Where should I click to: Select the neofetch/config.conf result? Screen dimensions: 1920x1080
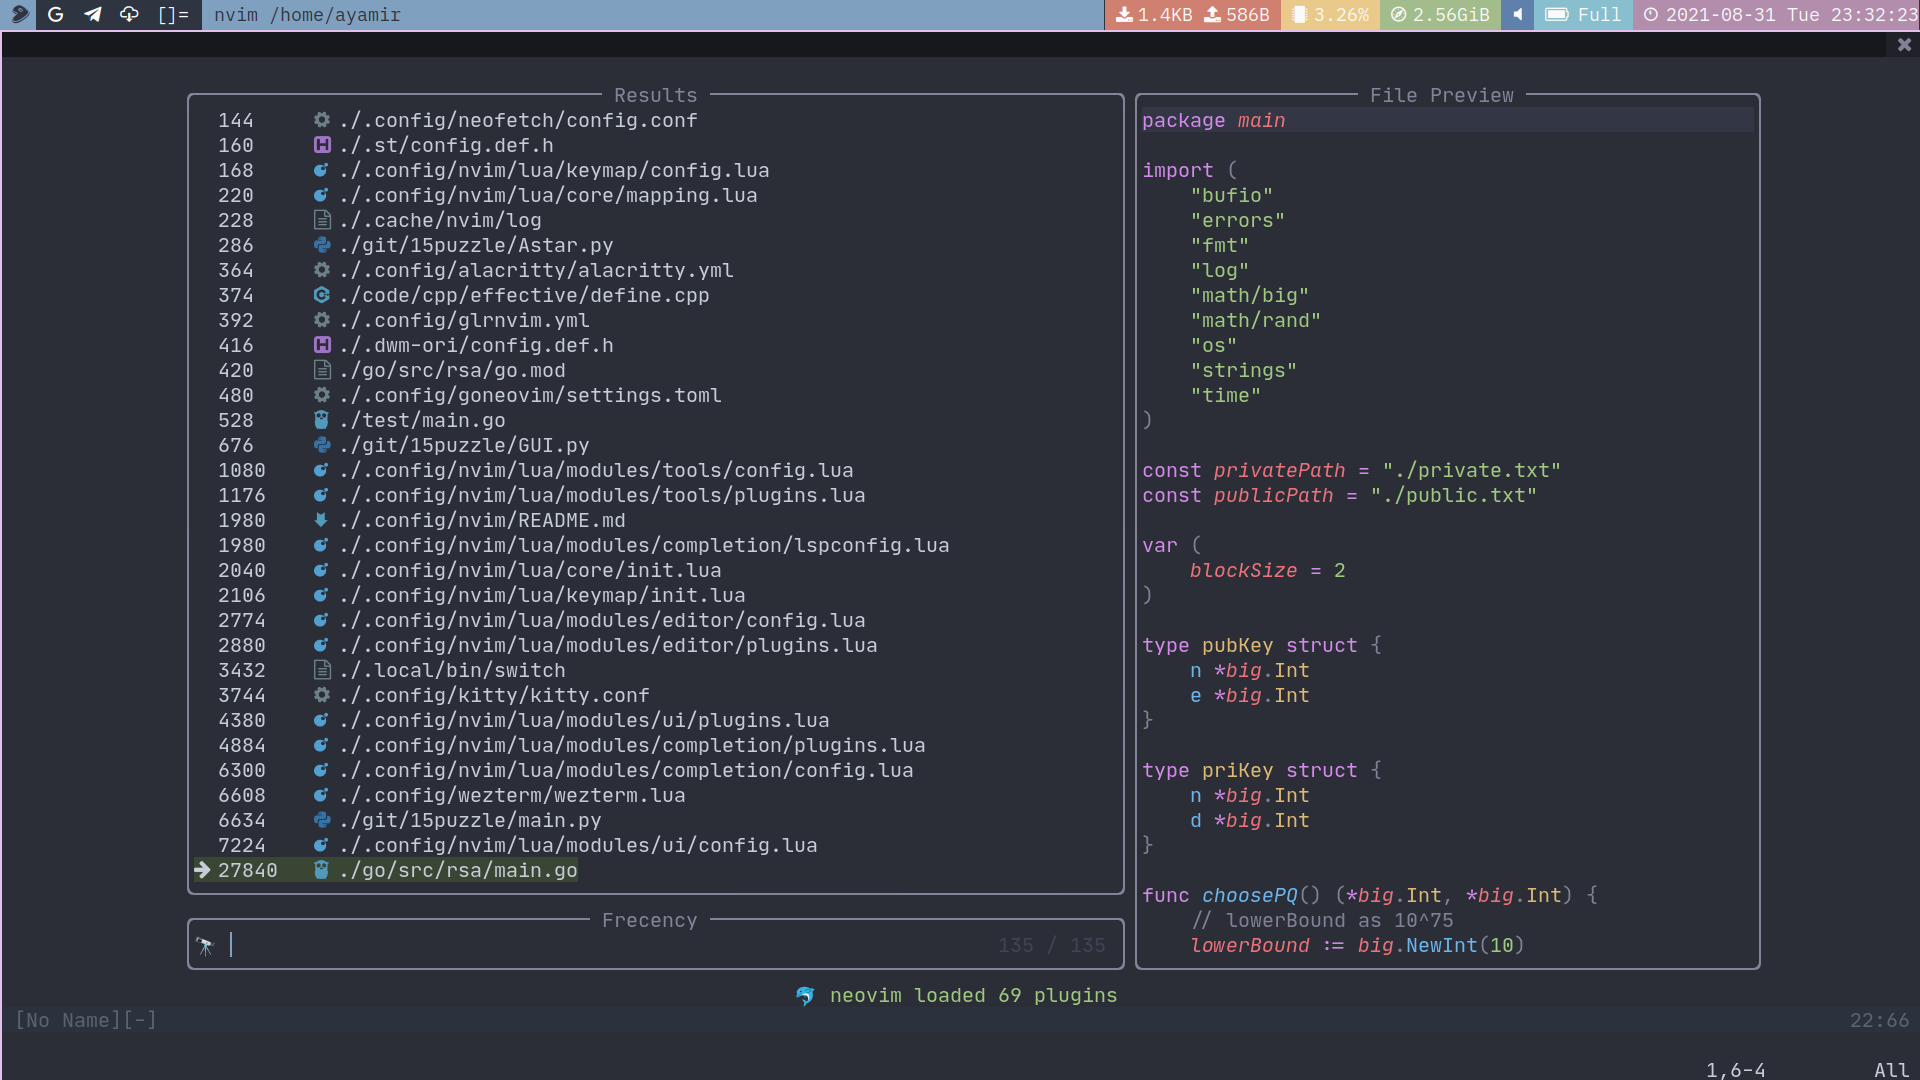(x=517, y=120)
